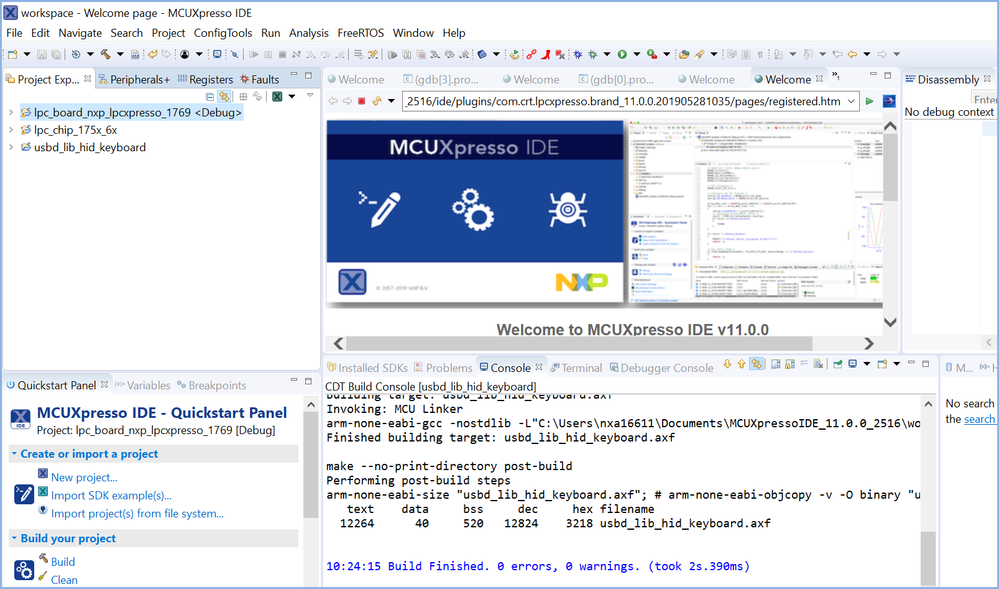Viewport: 999px width, 589px height.
Task: Click the gears icon in blue welcome banner
Action: click(x=473, y=209)
